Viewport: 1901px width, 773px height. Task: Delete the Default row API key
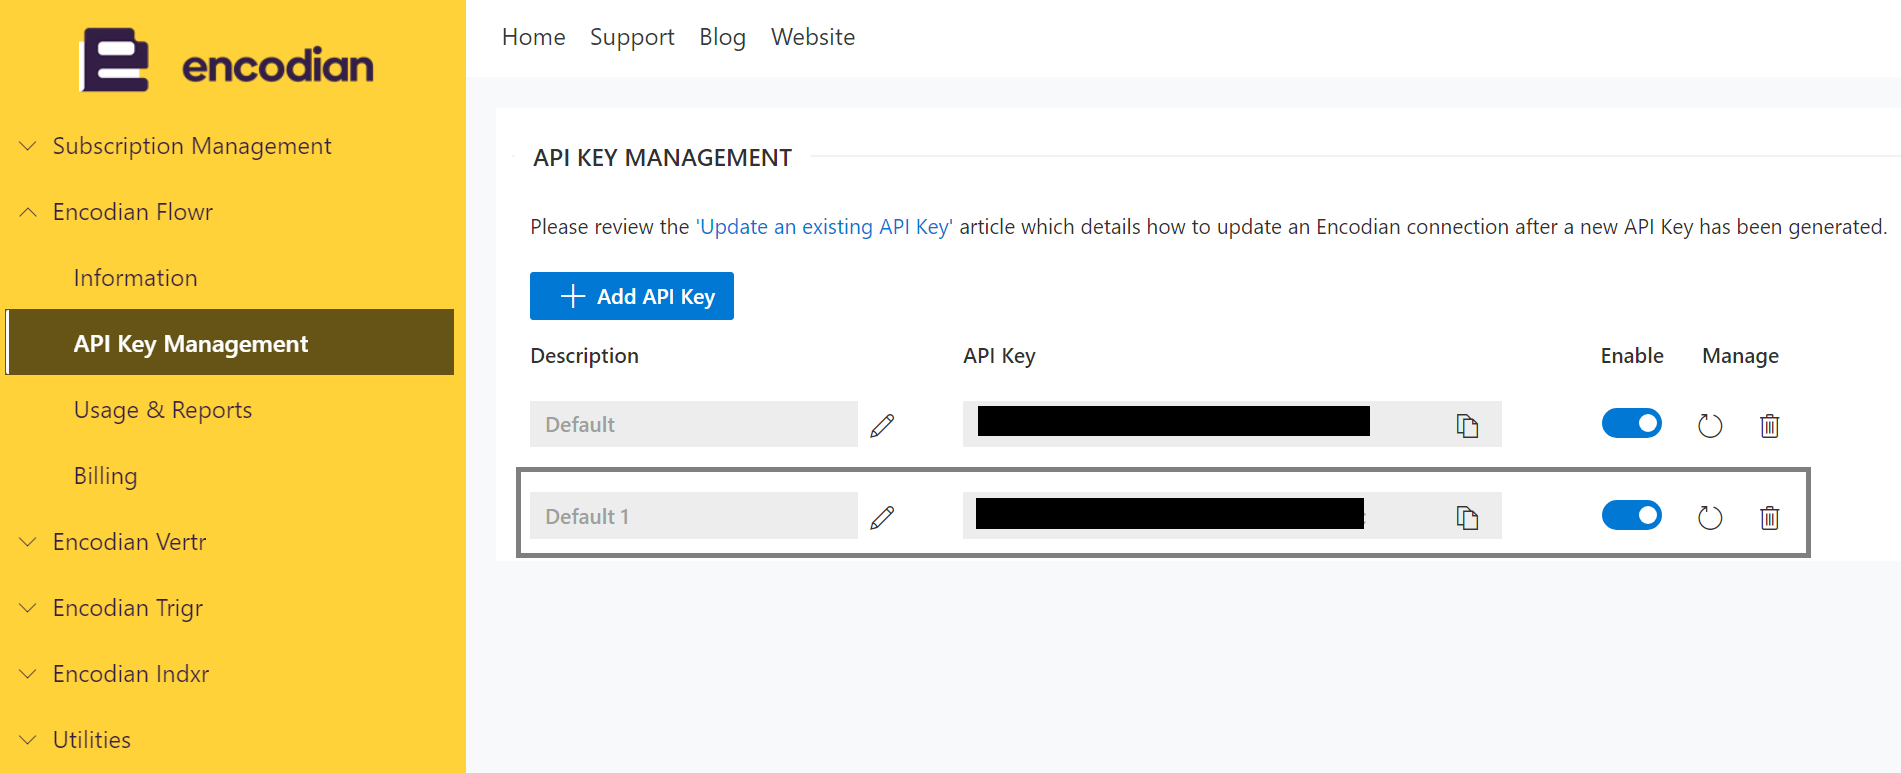click(1769, 426)
